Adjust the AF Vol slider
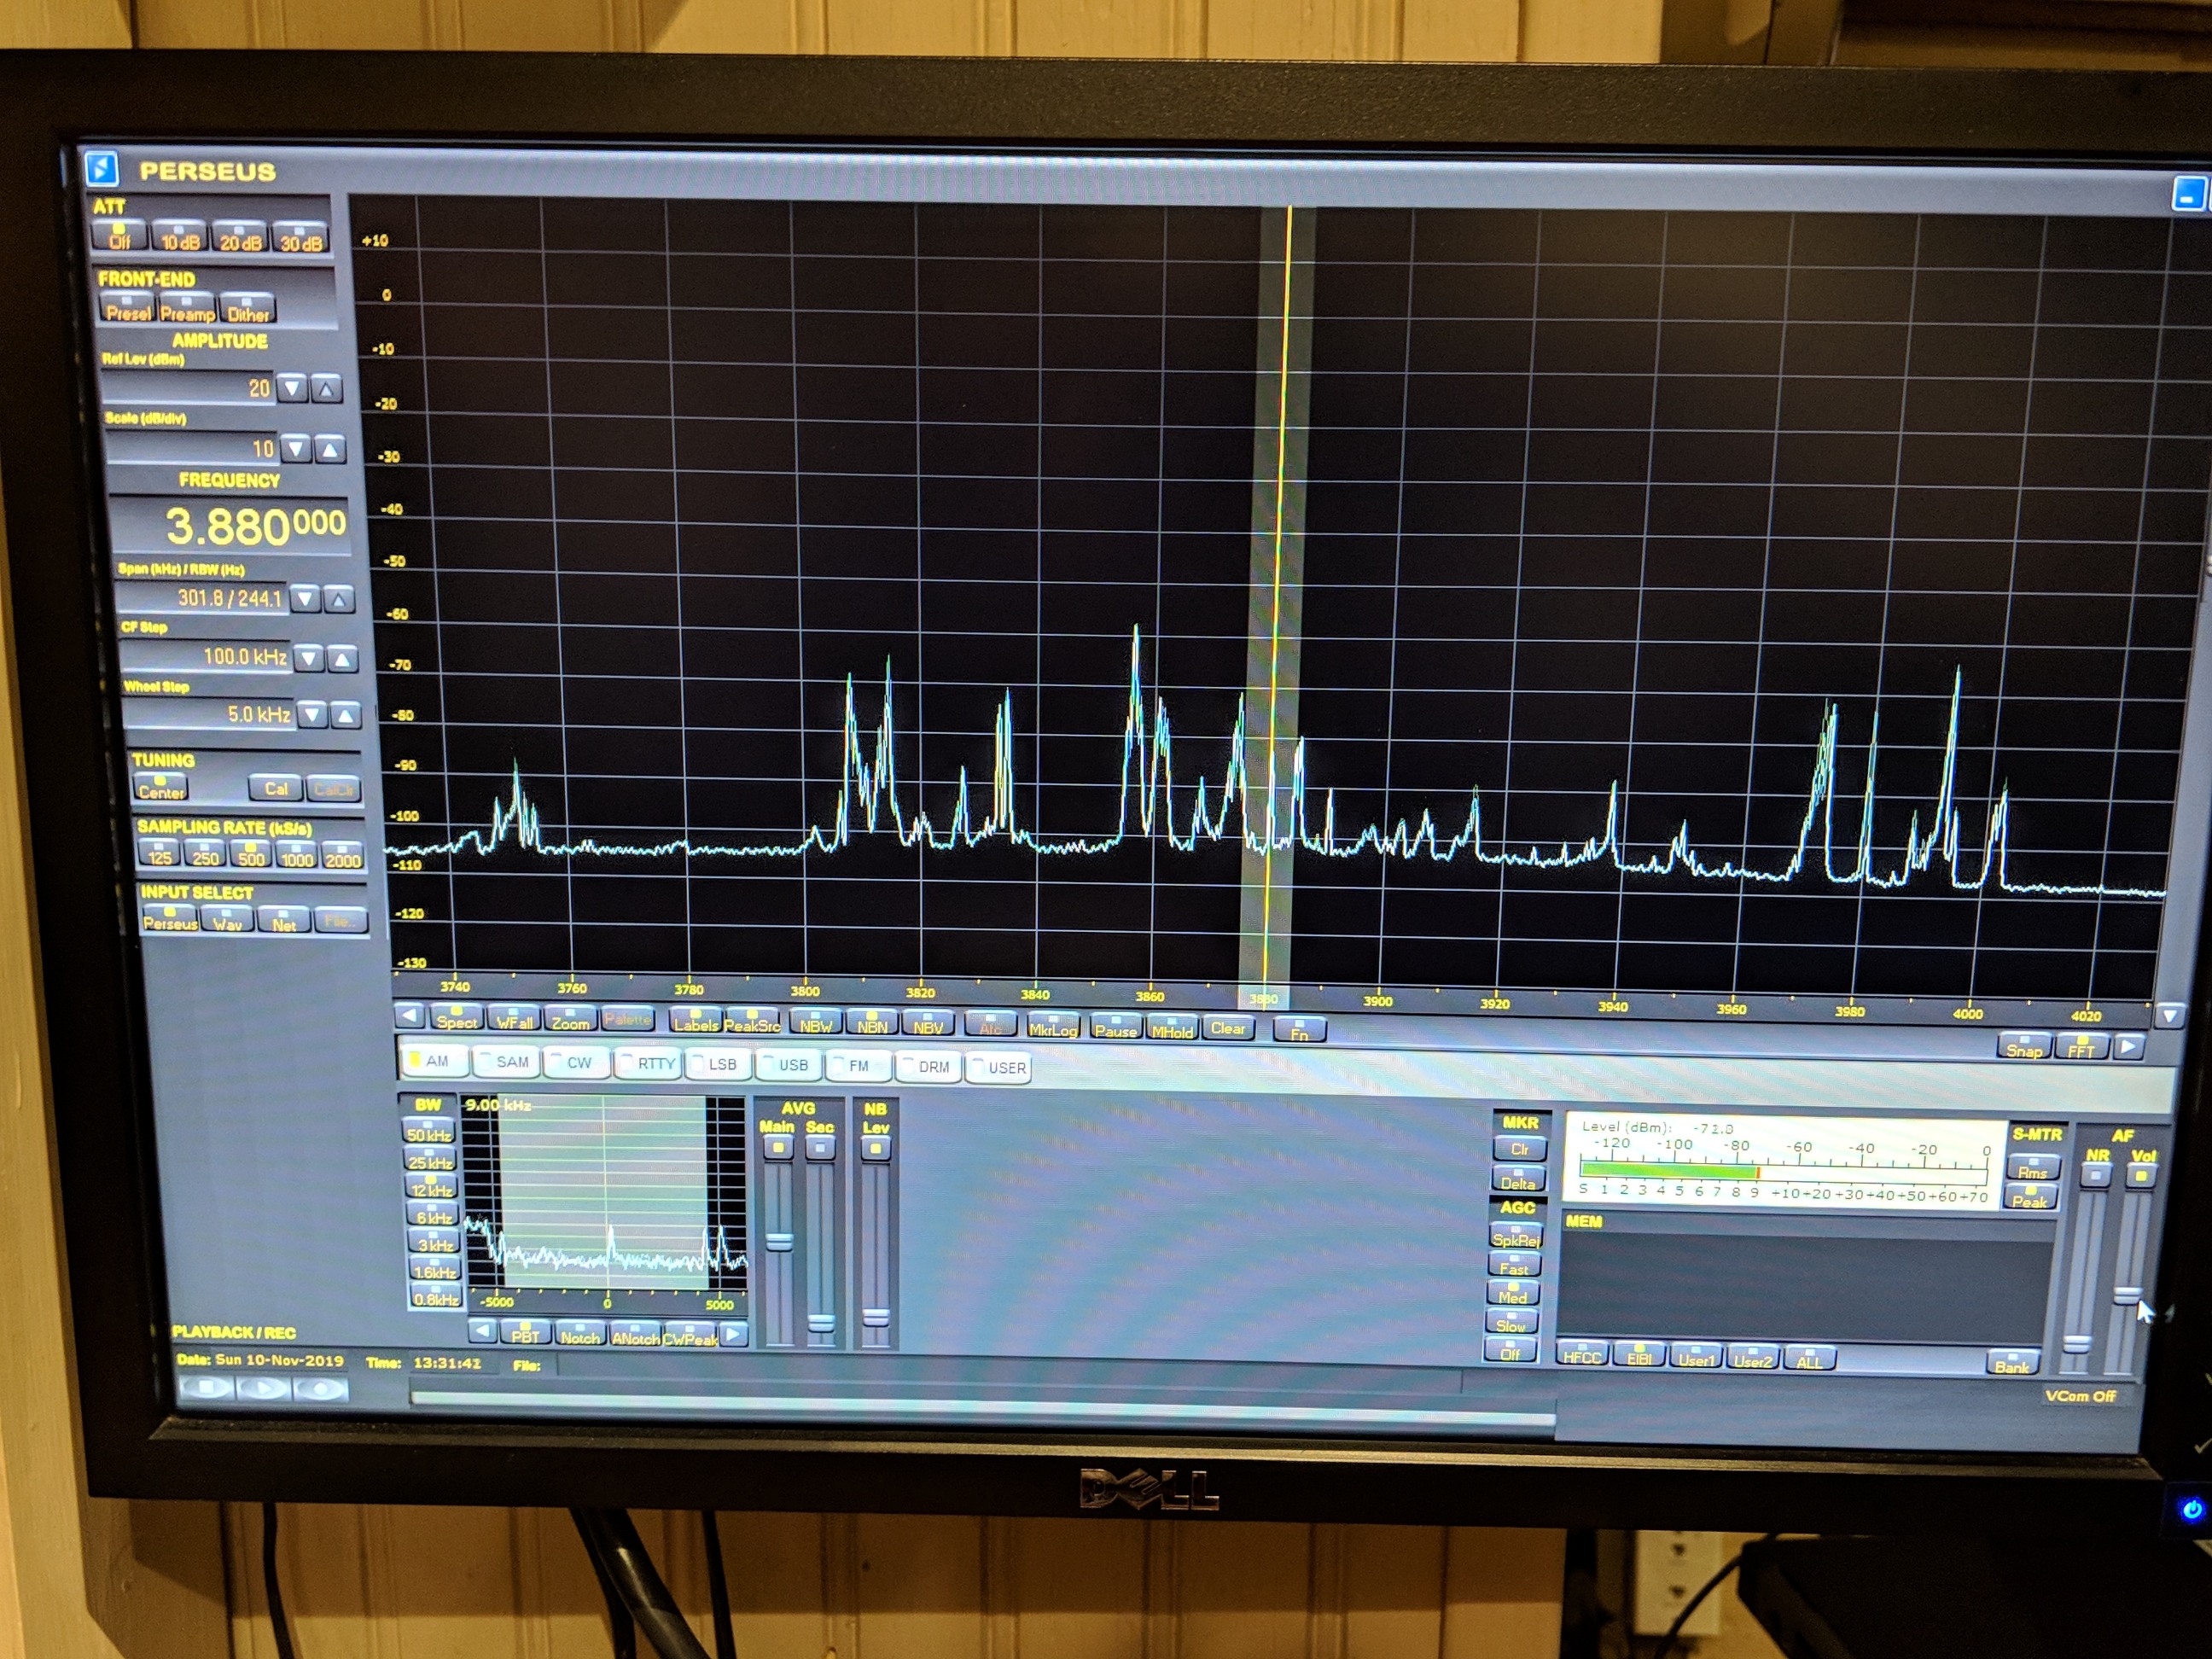The height and width of the screenshot is (1659, 2212). 2127,1295
